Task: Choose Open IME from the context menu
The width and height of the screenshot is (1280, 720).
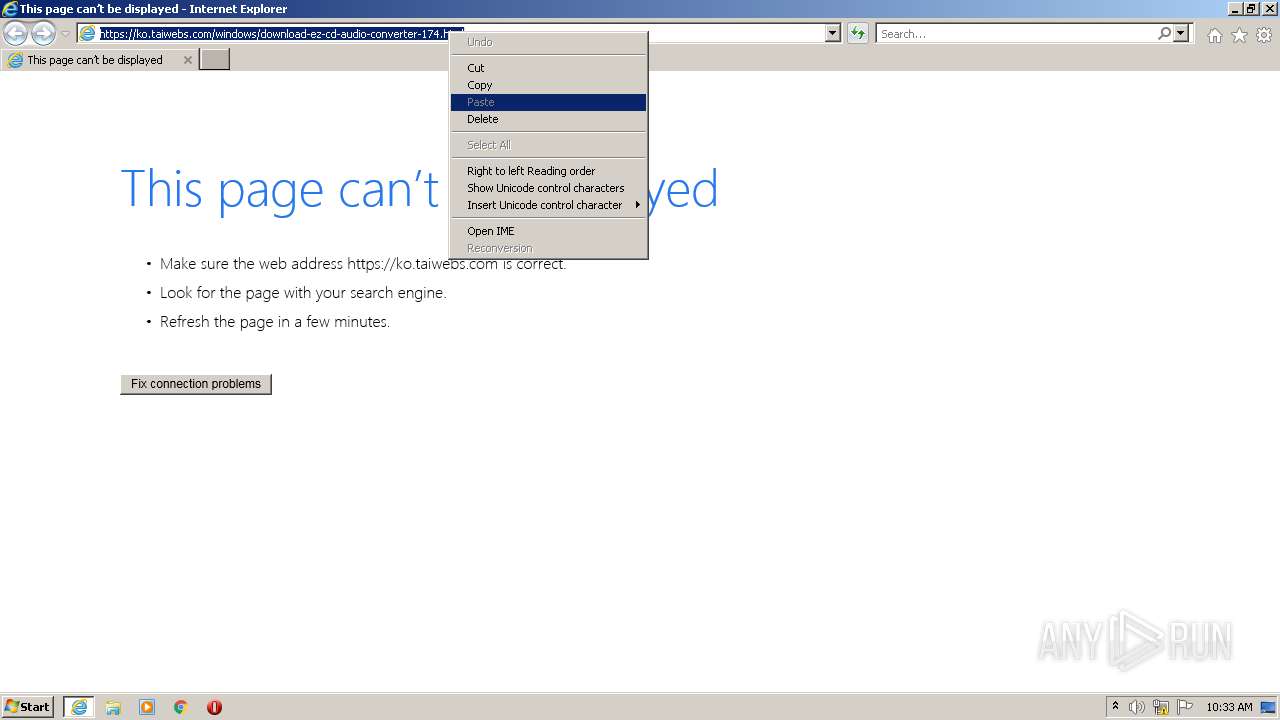Action: coord(548,231)
